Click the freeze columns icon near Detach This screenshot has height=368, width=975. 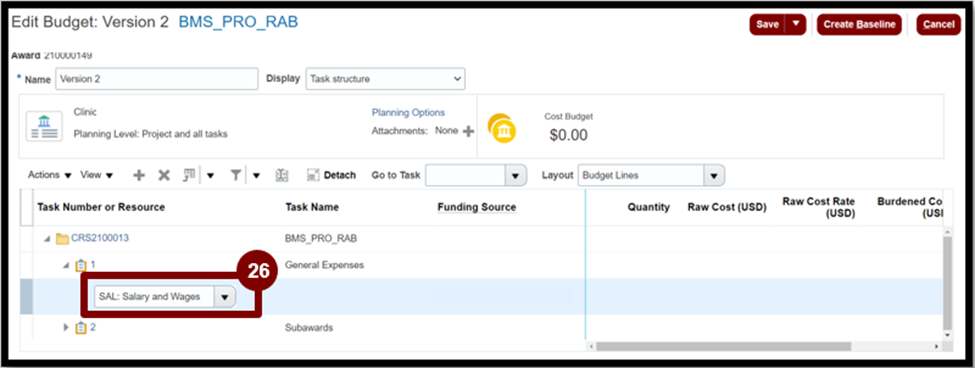pos(282,175)
